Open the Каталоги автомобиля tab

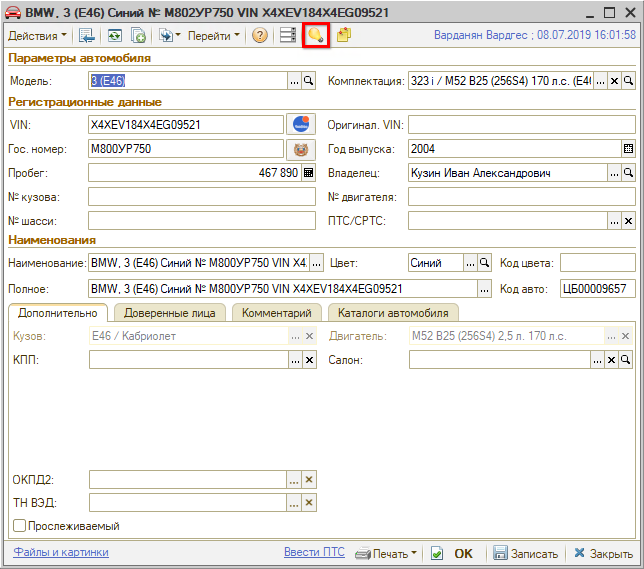pos(392,313)
